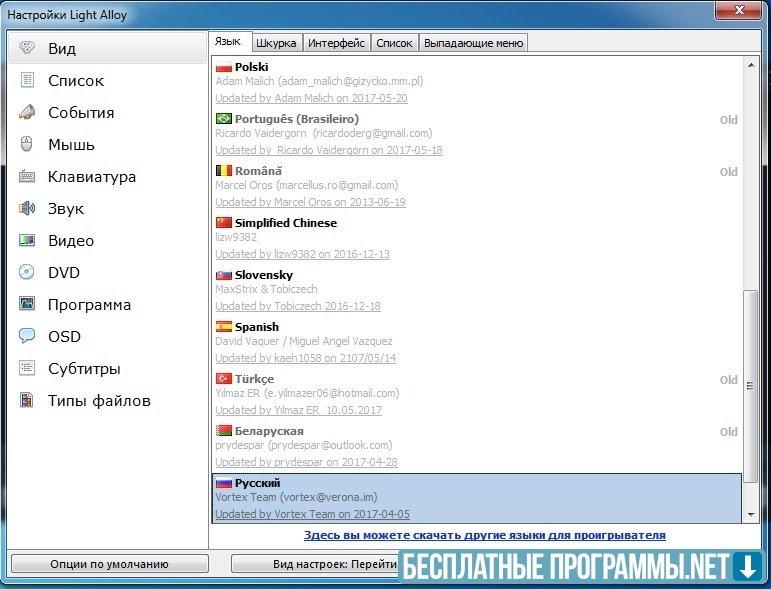Open События section via bell icon

pos(27,113)
